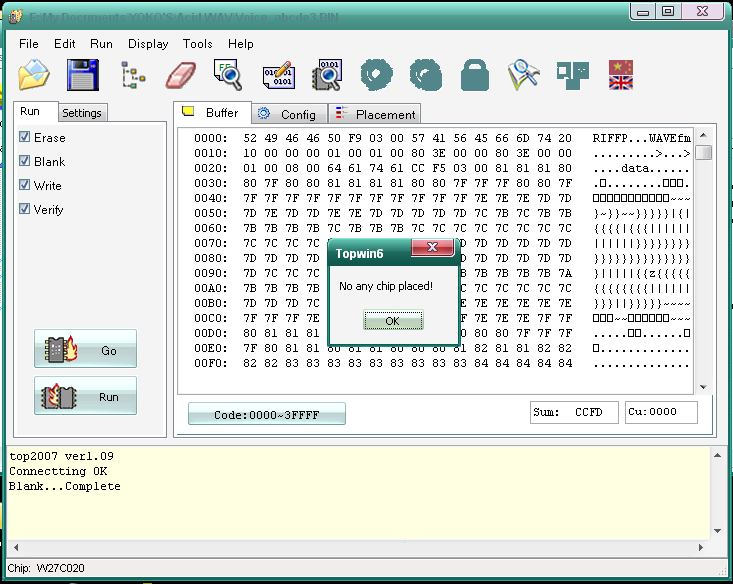This screenshot has height=584, width=733.
Task: Toggle the Write checkbox
Action: 24,185
